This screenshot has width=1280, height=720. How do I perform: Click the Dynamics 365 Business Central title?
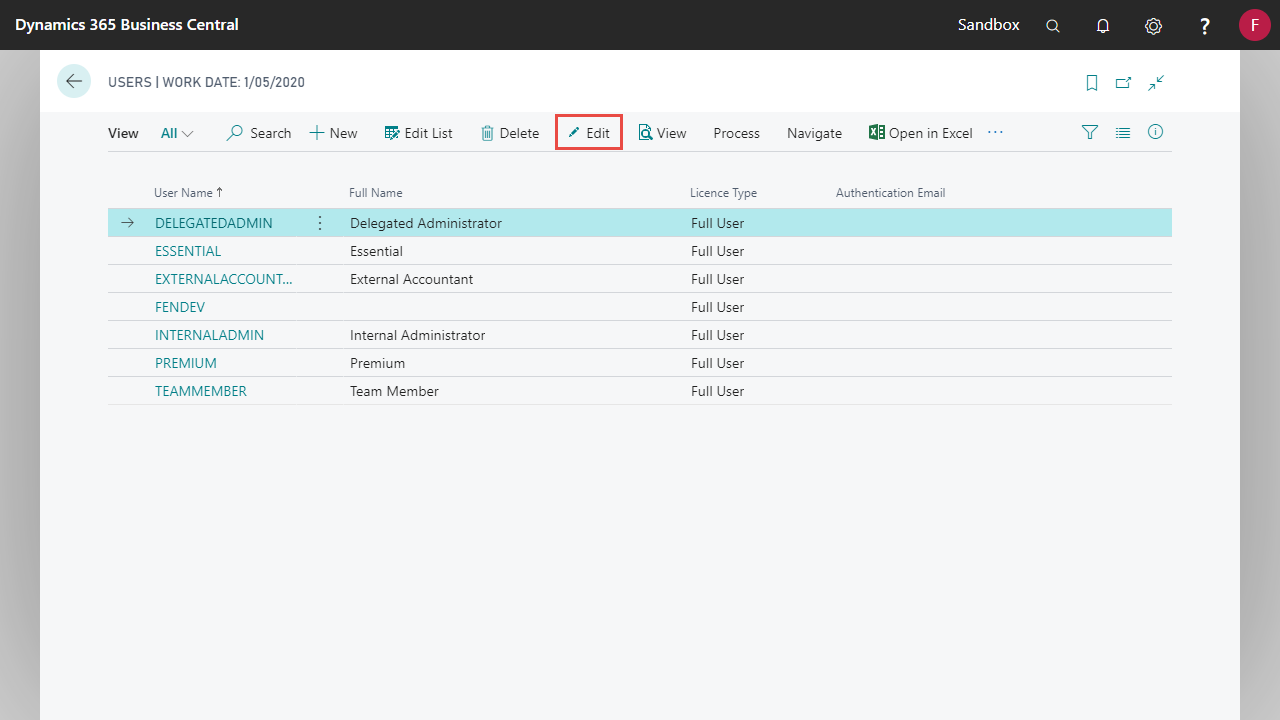tap(127, 25)
